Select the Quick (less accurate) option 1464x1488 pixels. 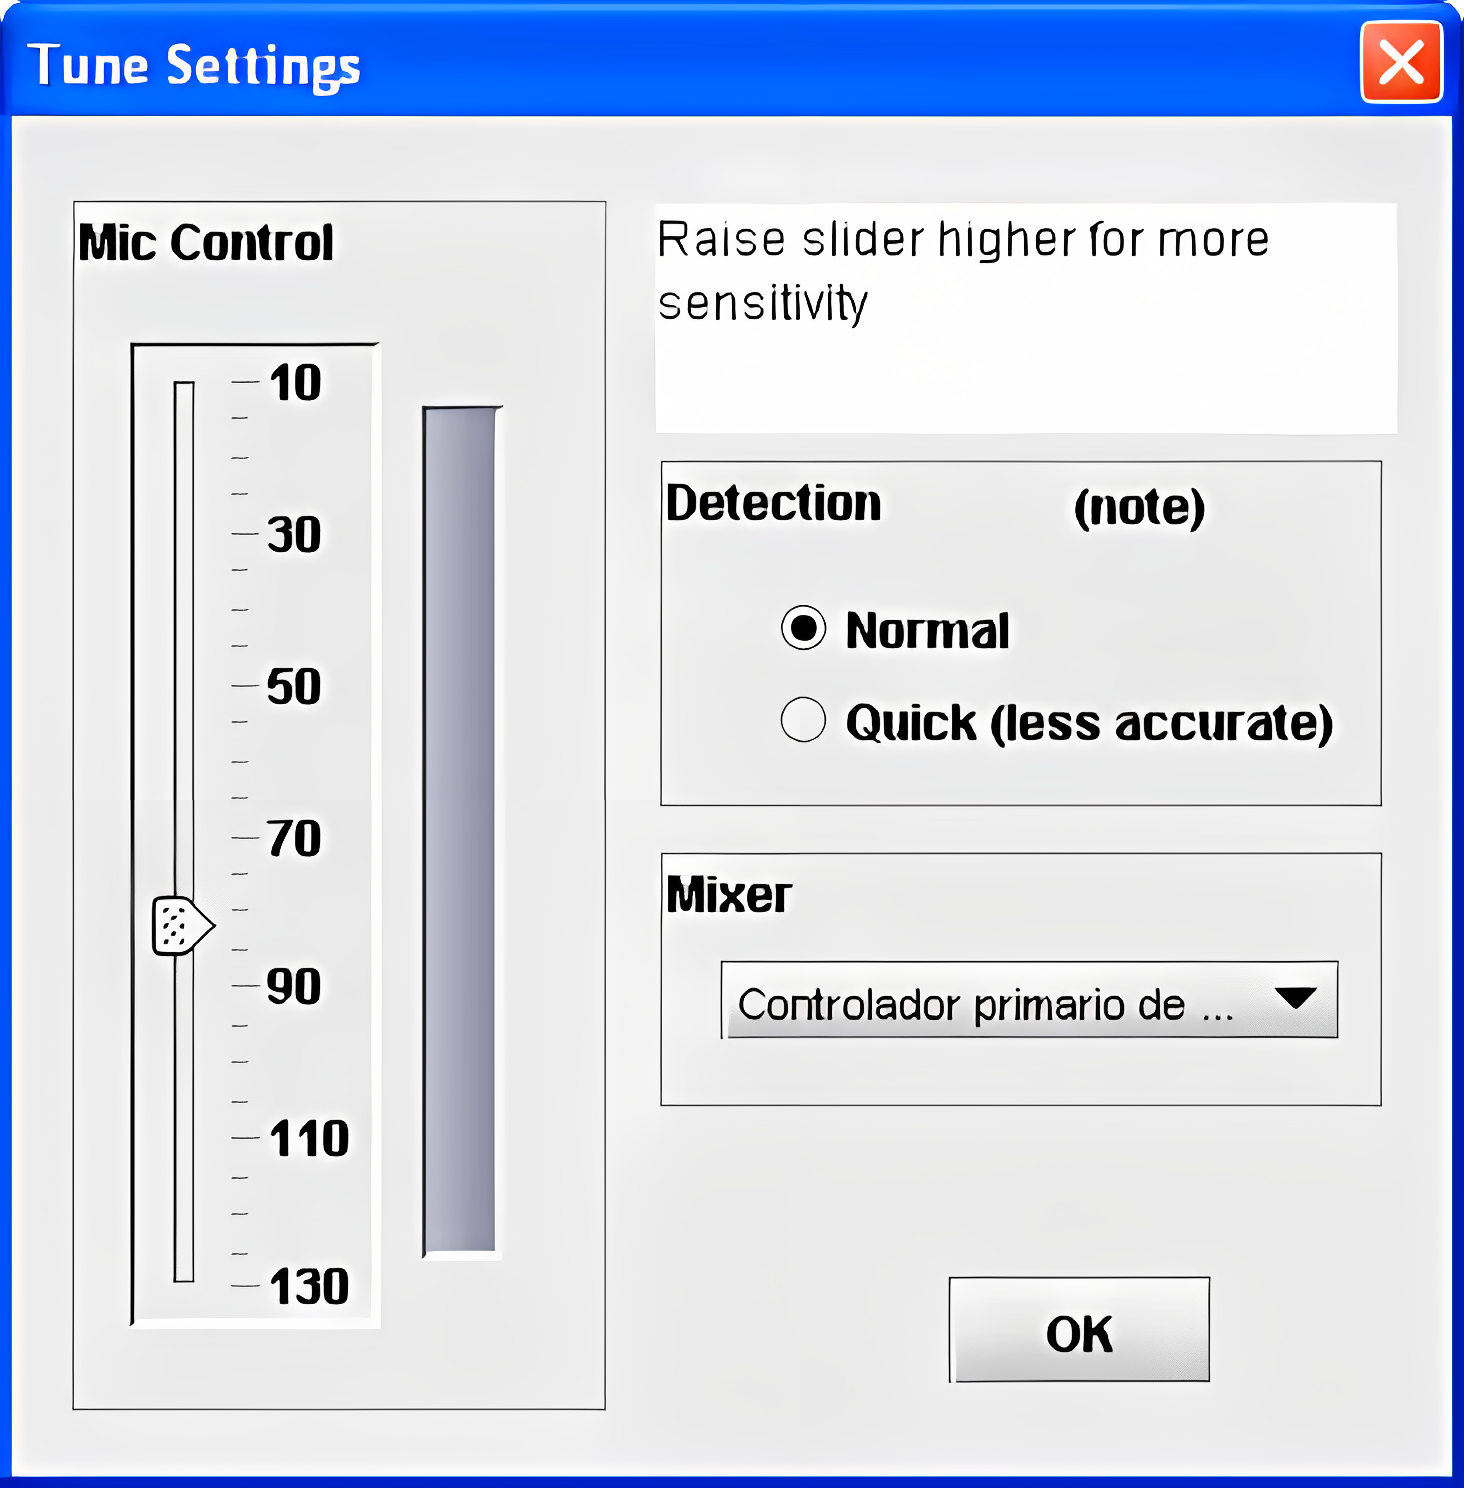[804, 720]
